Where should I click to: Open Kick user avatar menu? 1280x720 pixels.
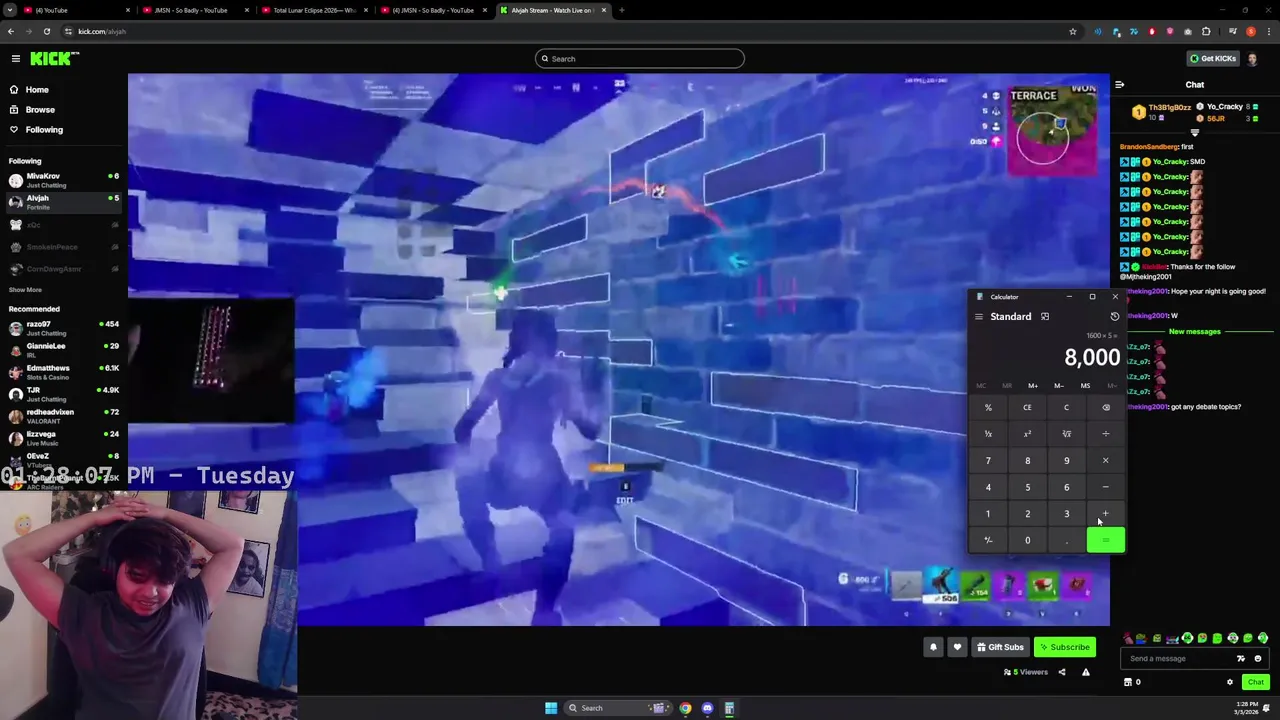coord(1252,58)
